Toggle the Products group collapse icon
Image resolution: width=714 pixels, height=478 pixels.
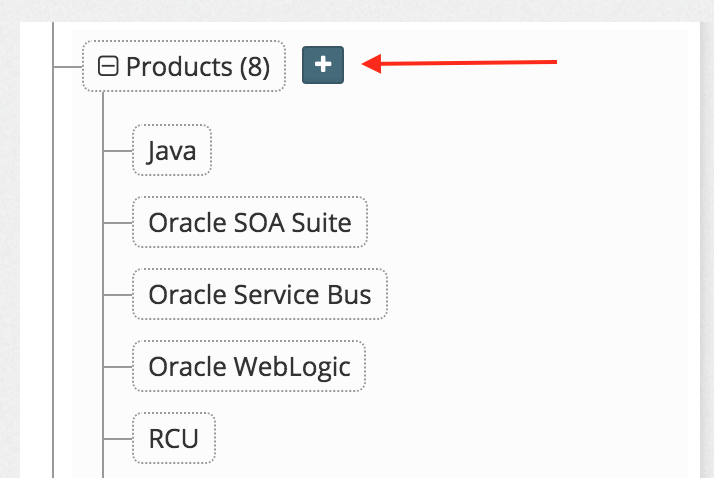coord(108,67)
